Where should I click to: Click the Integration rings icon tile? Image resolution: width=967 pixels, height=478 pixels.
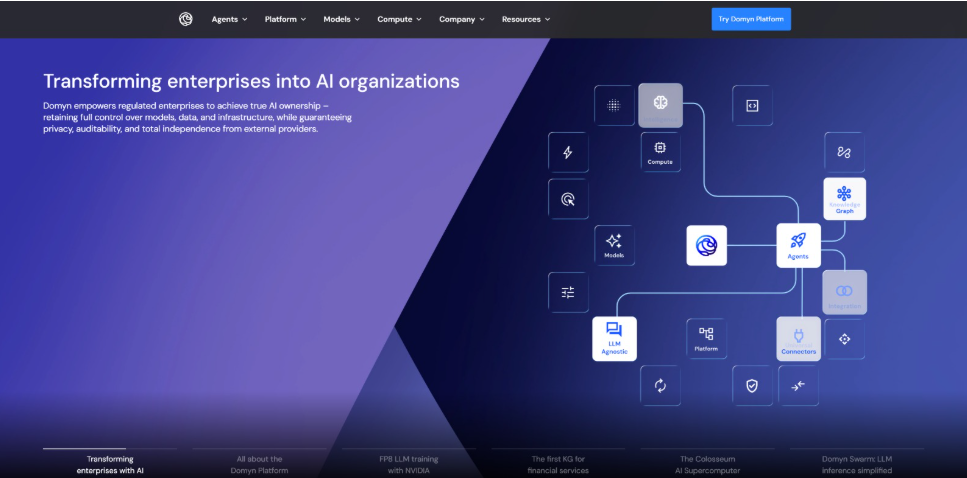point(844,291)
